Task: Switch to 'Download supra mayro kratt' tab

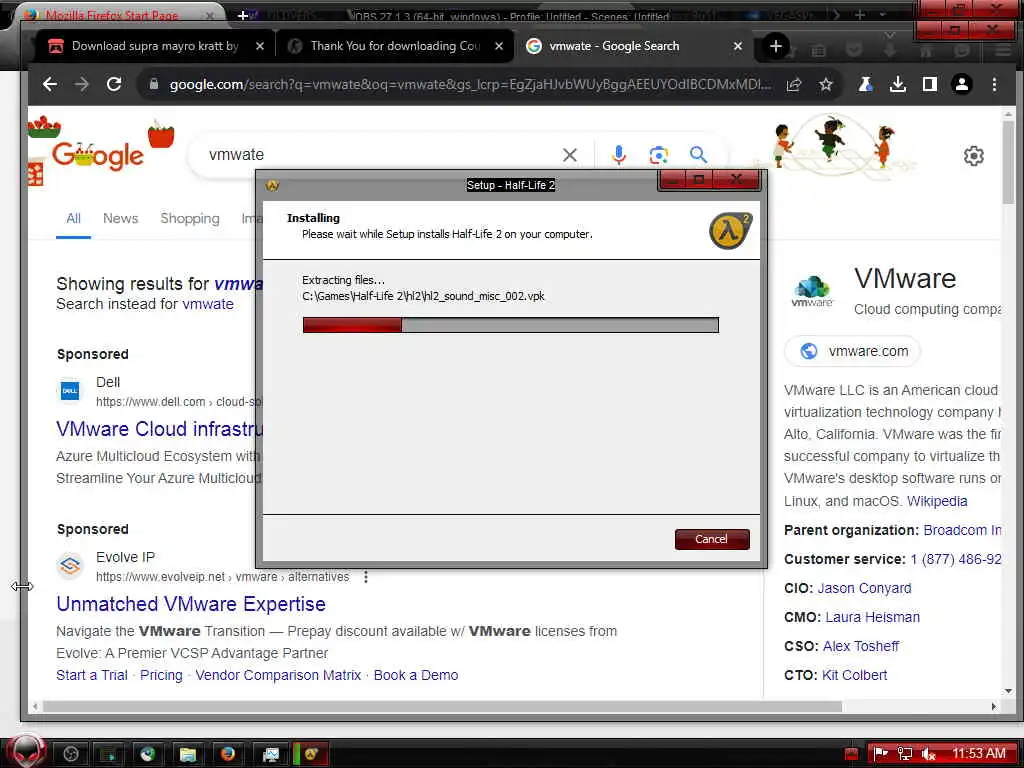Action: (x=155, y=46)
